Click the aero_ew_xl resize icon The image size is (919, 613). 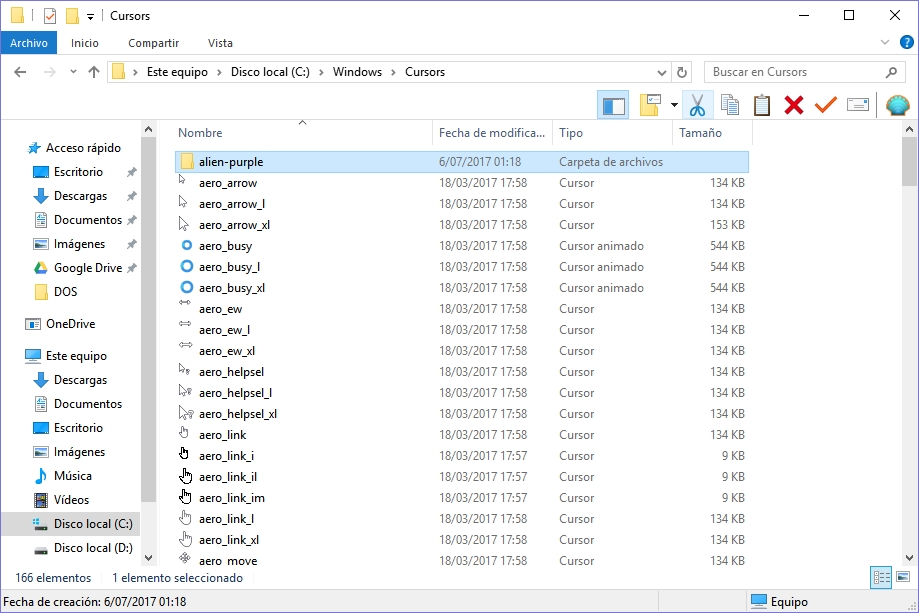pyautogui.click(x=186, y=345)
